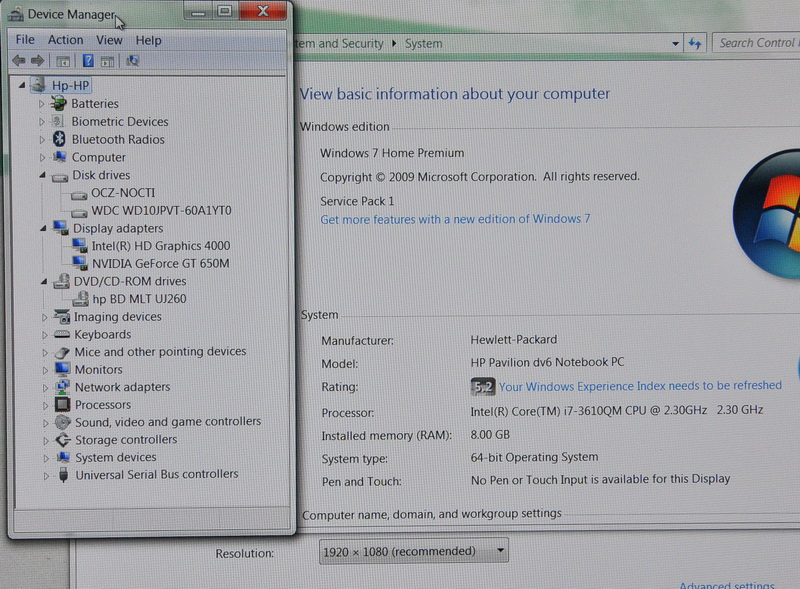This screenshot has height=589, width=800.
Task: Click the Search Control Panel field
Action: point(756,43)
